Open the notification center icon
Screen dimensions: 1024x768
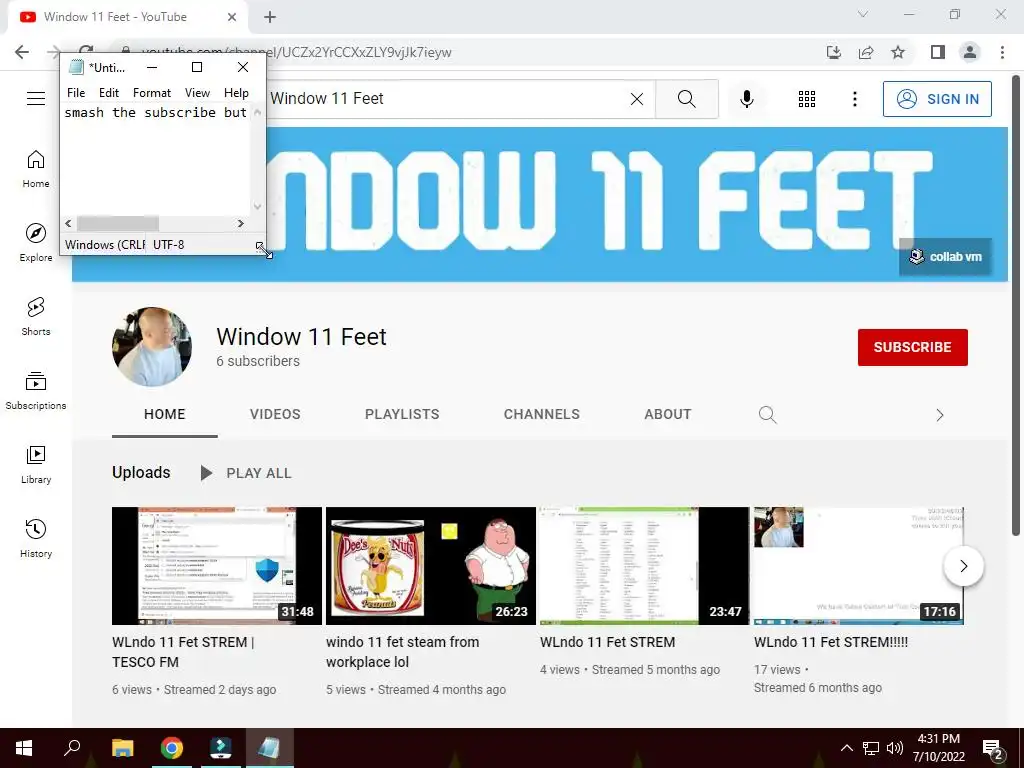(993, 749)
